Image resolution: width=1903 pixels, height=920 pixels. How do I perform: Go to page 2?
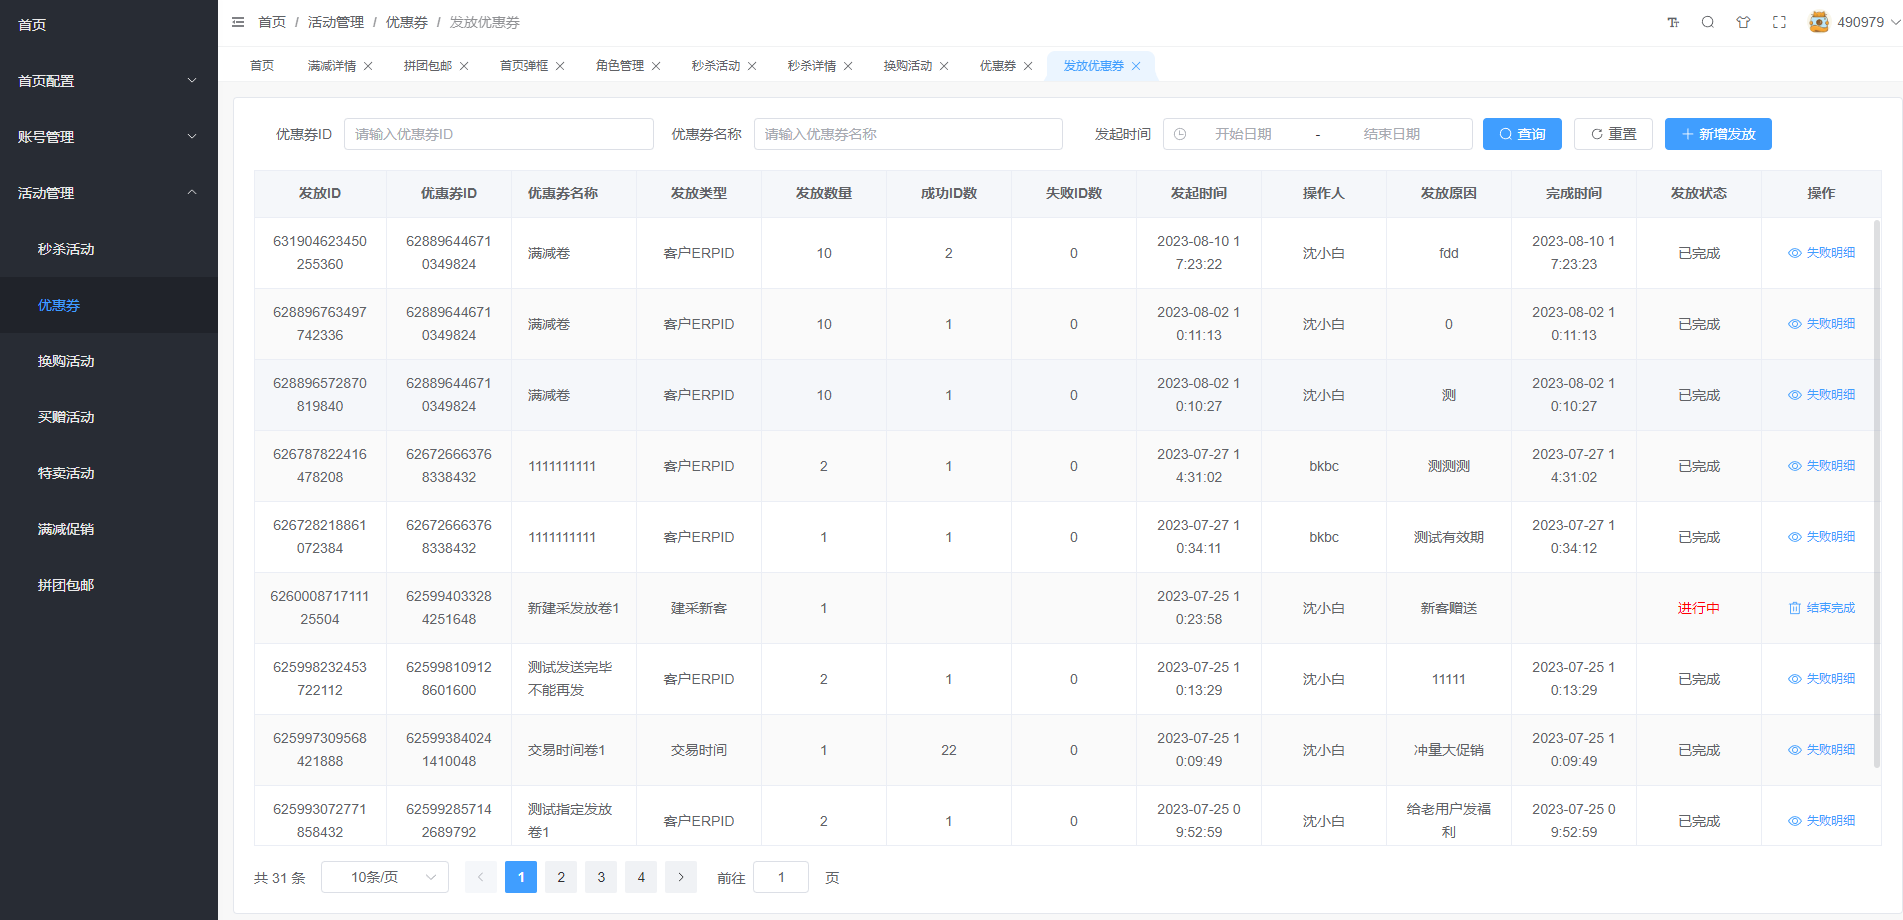click(561, 877)
